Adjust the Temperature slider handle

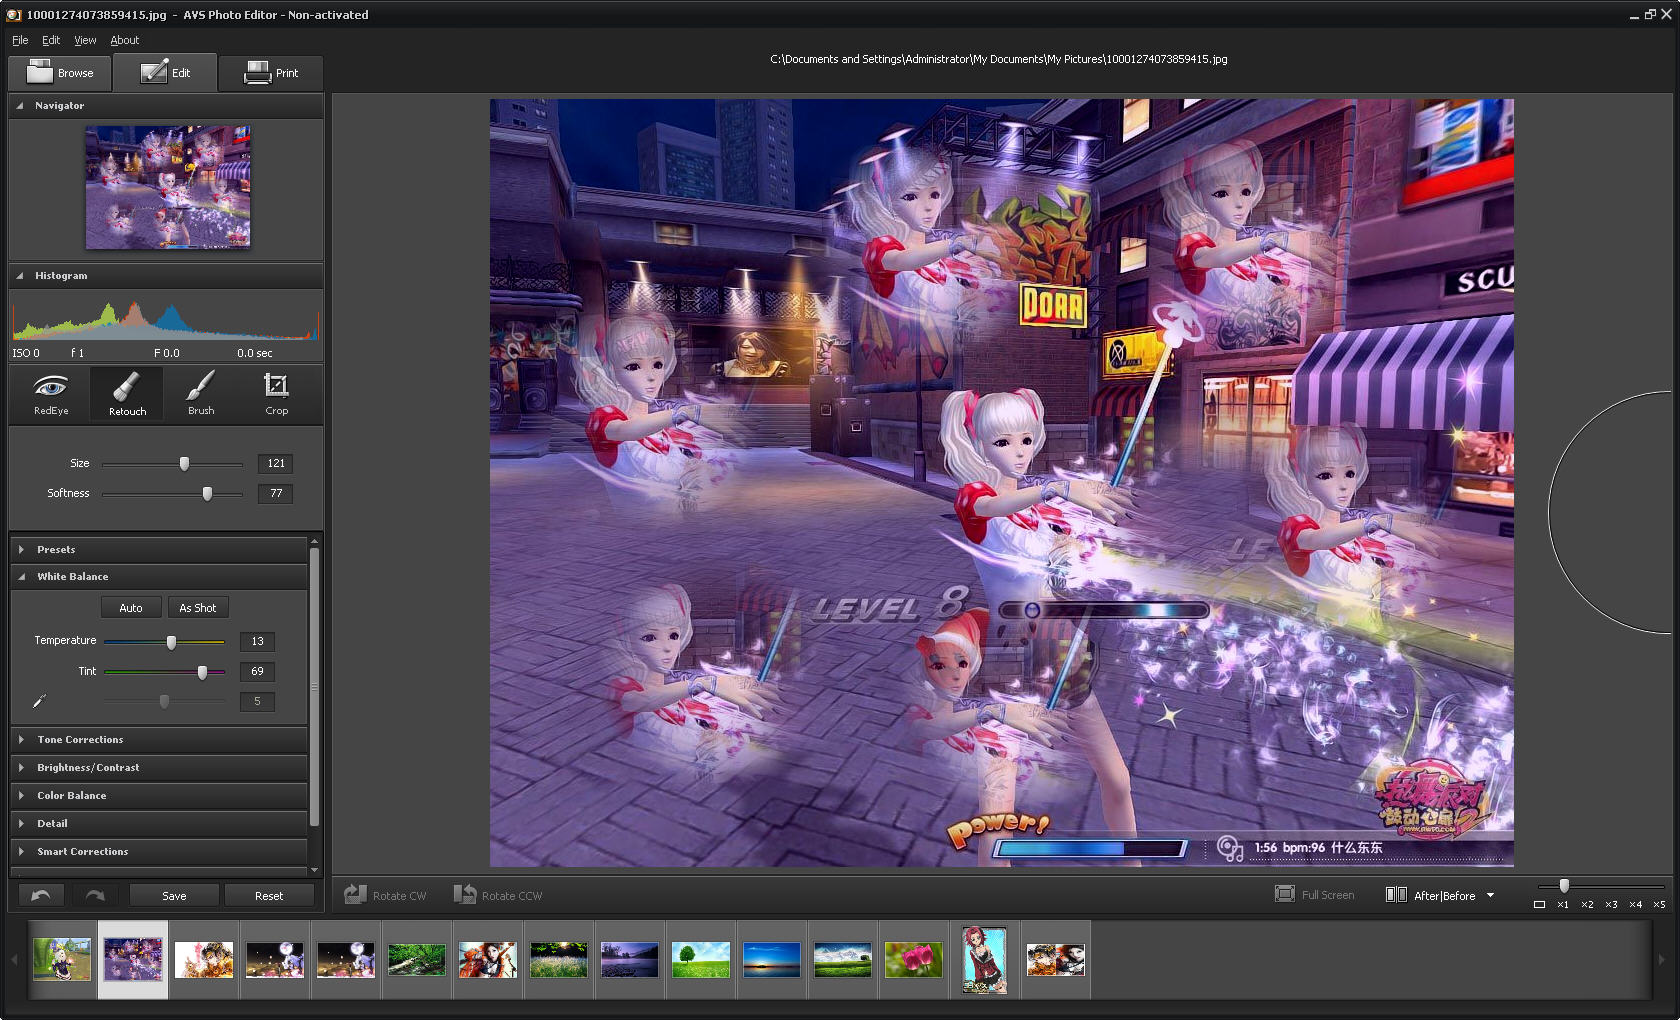[171, 641]
